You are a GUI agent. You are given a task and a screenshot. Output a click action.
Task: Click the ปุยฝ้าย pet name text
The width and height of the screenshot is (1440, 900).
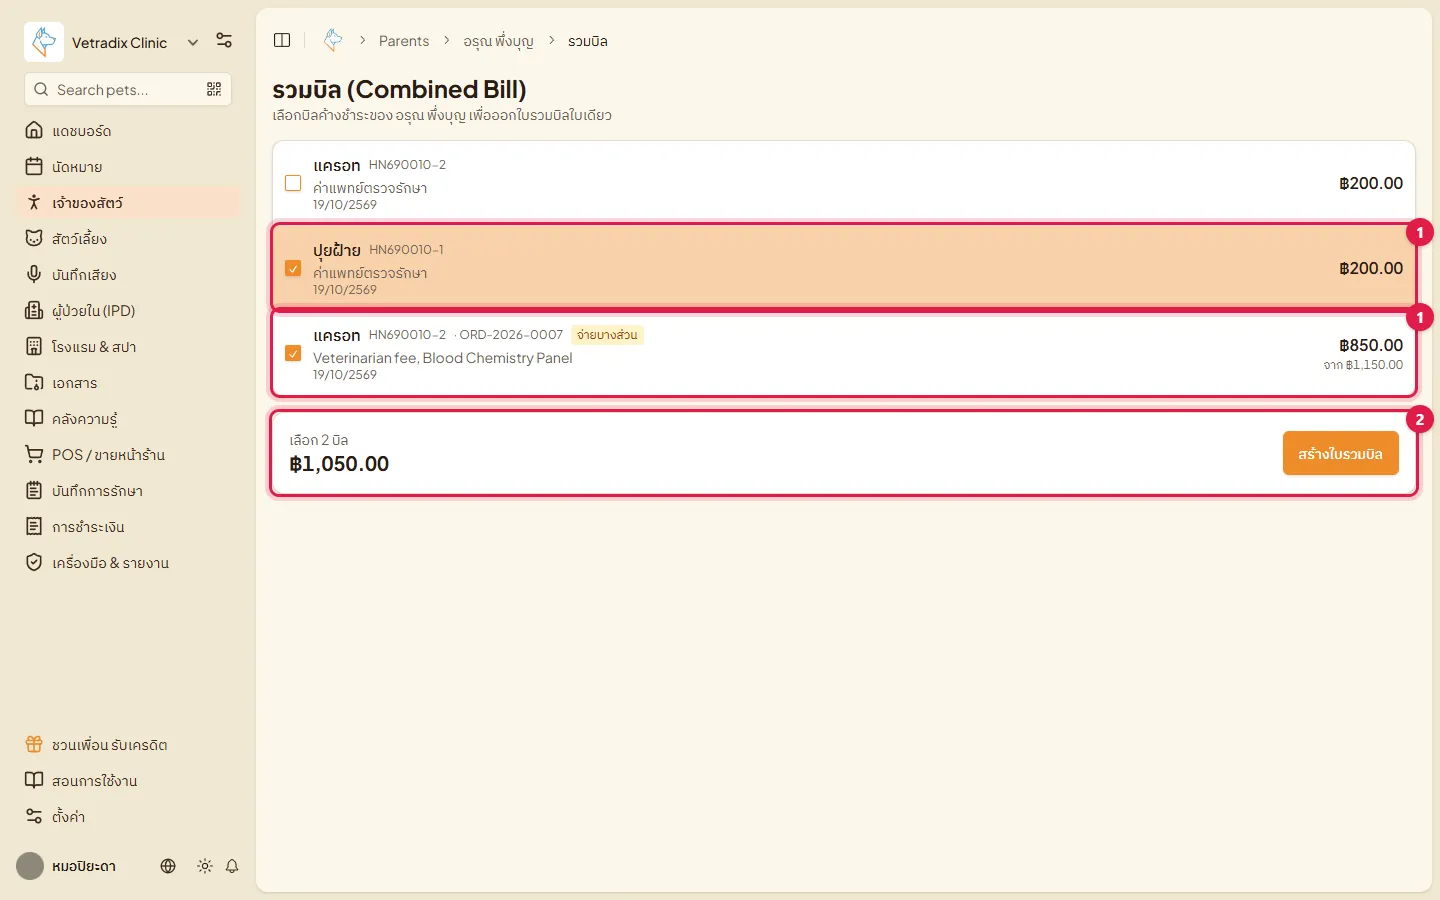pyautogui.click(x=336, y=250)
